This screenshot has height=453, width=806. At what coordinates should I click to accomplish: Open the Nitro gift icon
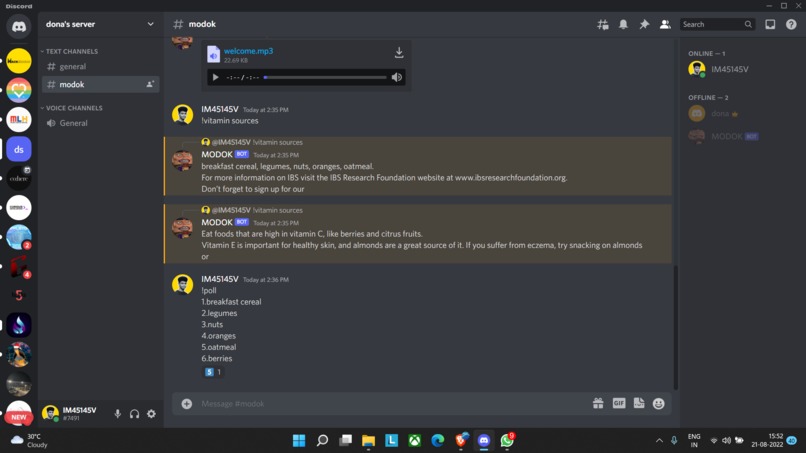pos(598,404)
